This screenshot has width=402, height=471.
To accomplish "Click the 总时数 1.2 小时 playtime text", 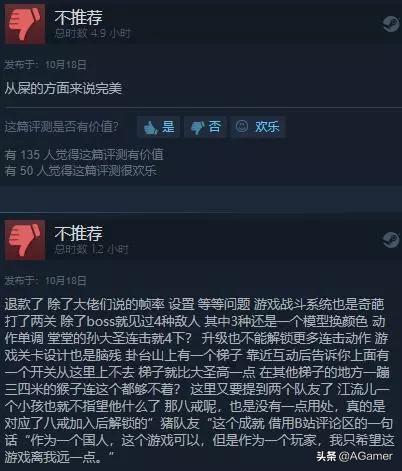I will [91, 249].
